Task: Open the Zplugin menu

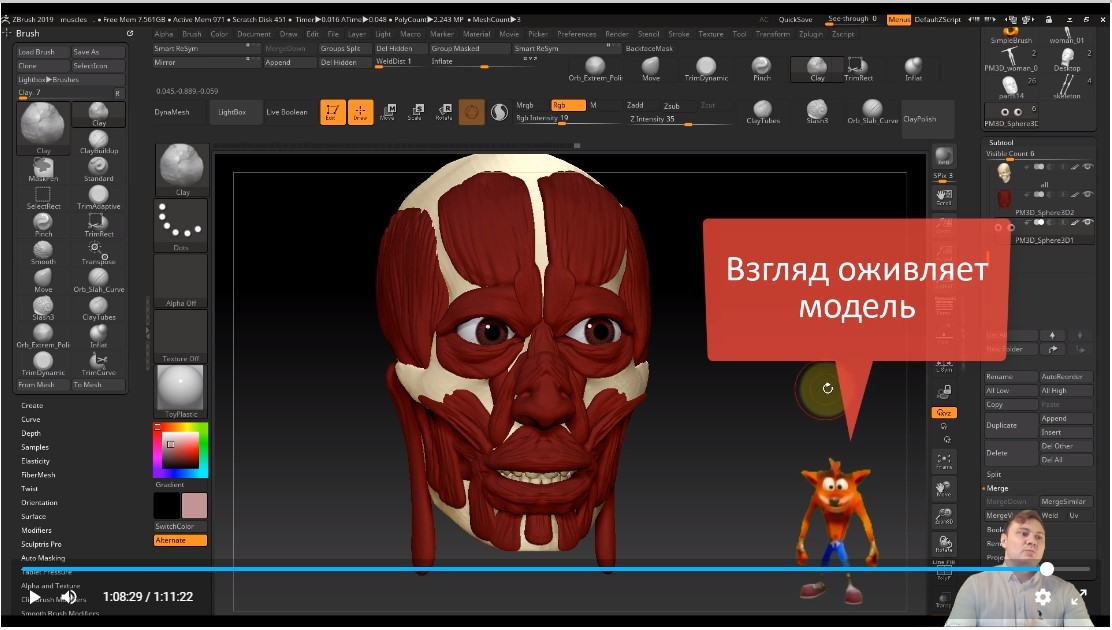Action: coord(811,34)
